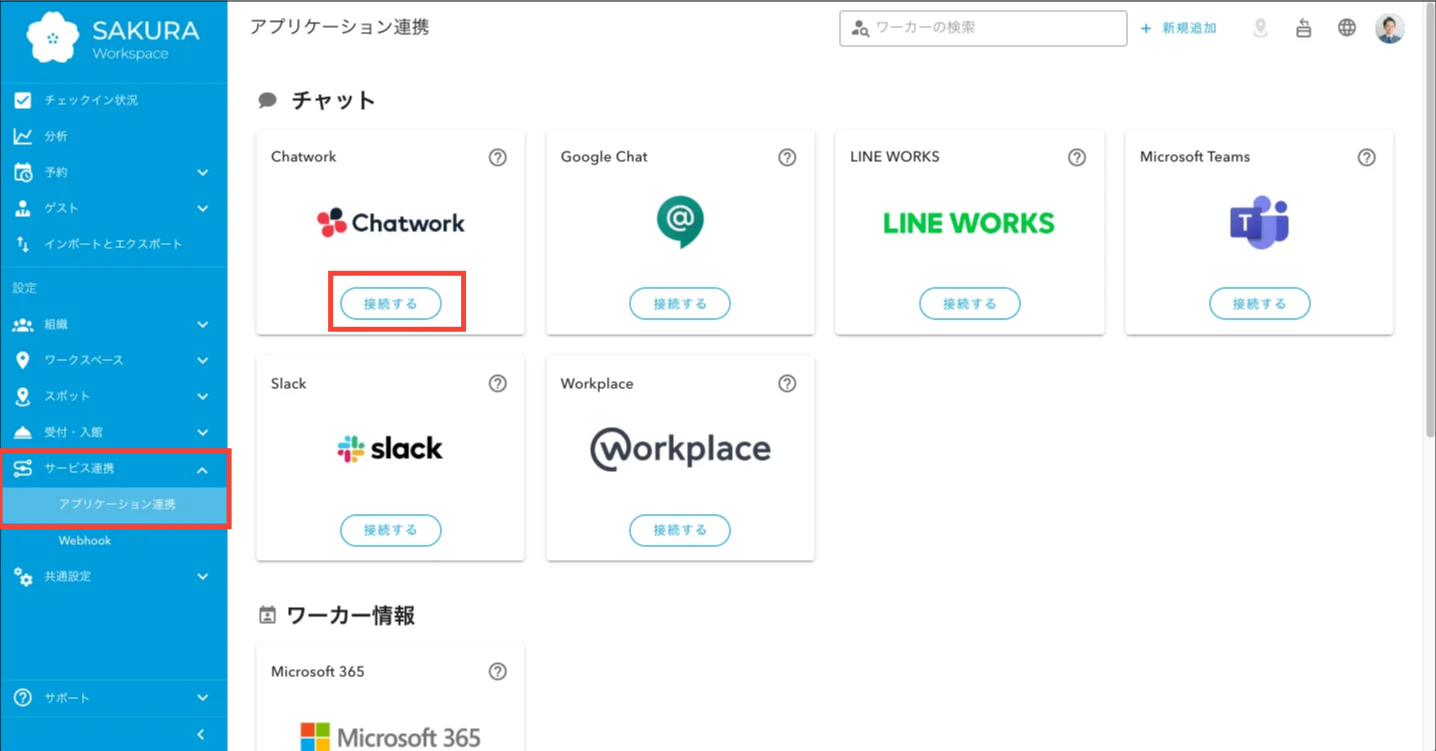Screen dimensions: 1436x751
Task: Expand the ワークスペース chevron
Action: click(203, 360)
